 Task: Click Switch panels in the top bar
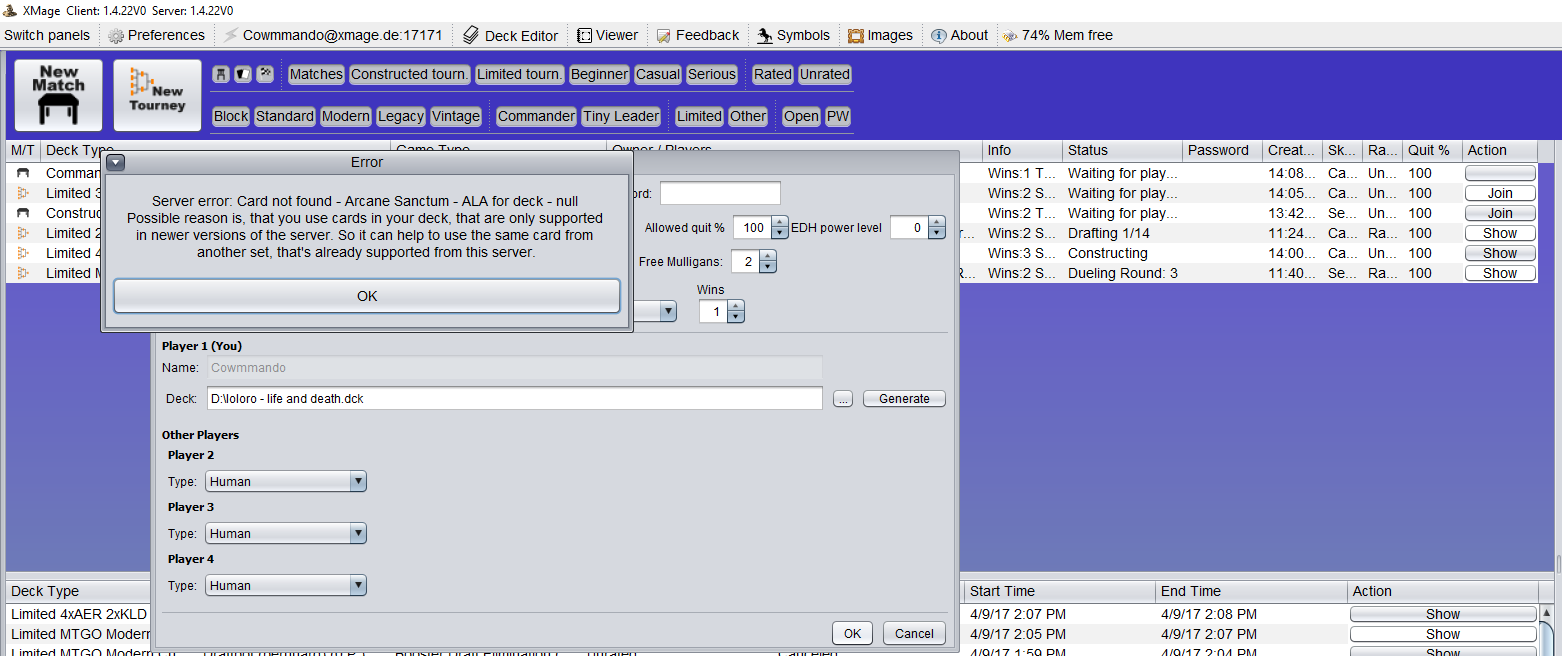click(47, 35)
